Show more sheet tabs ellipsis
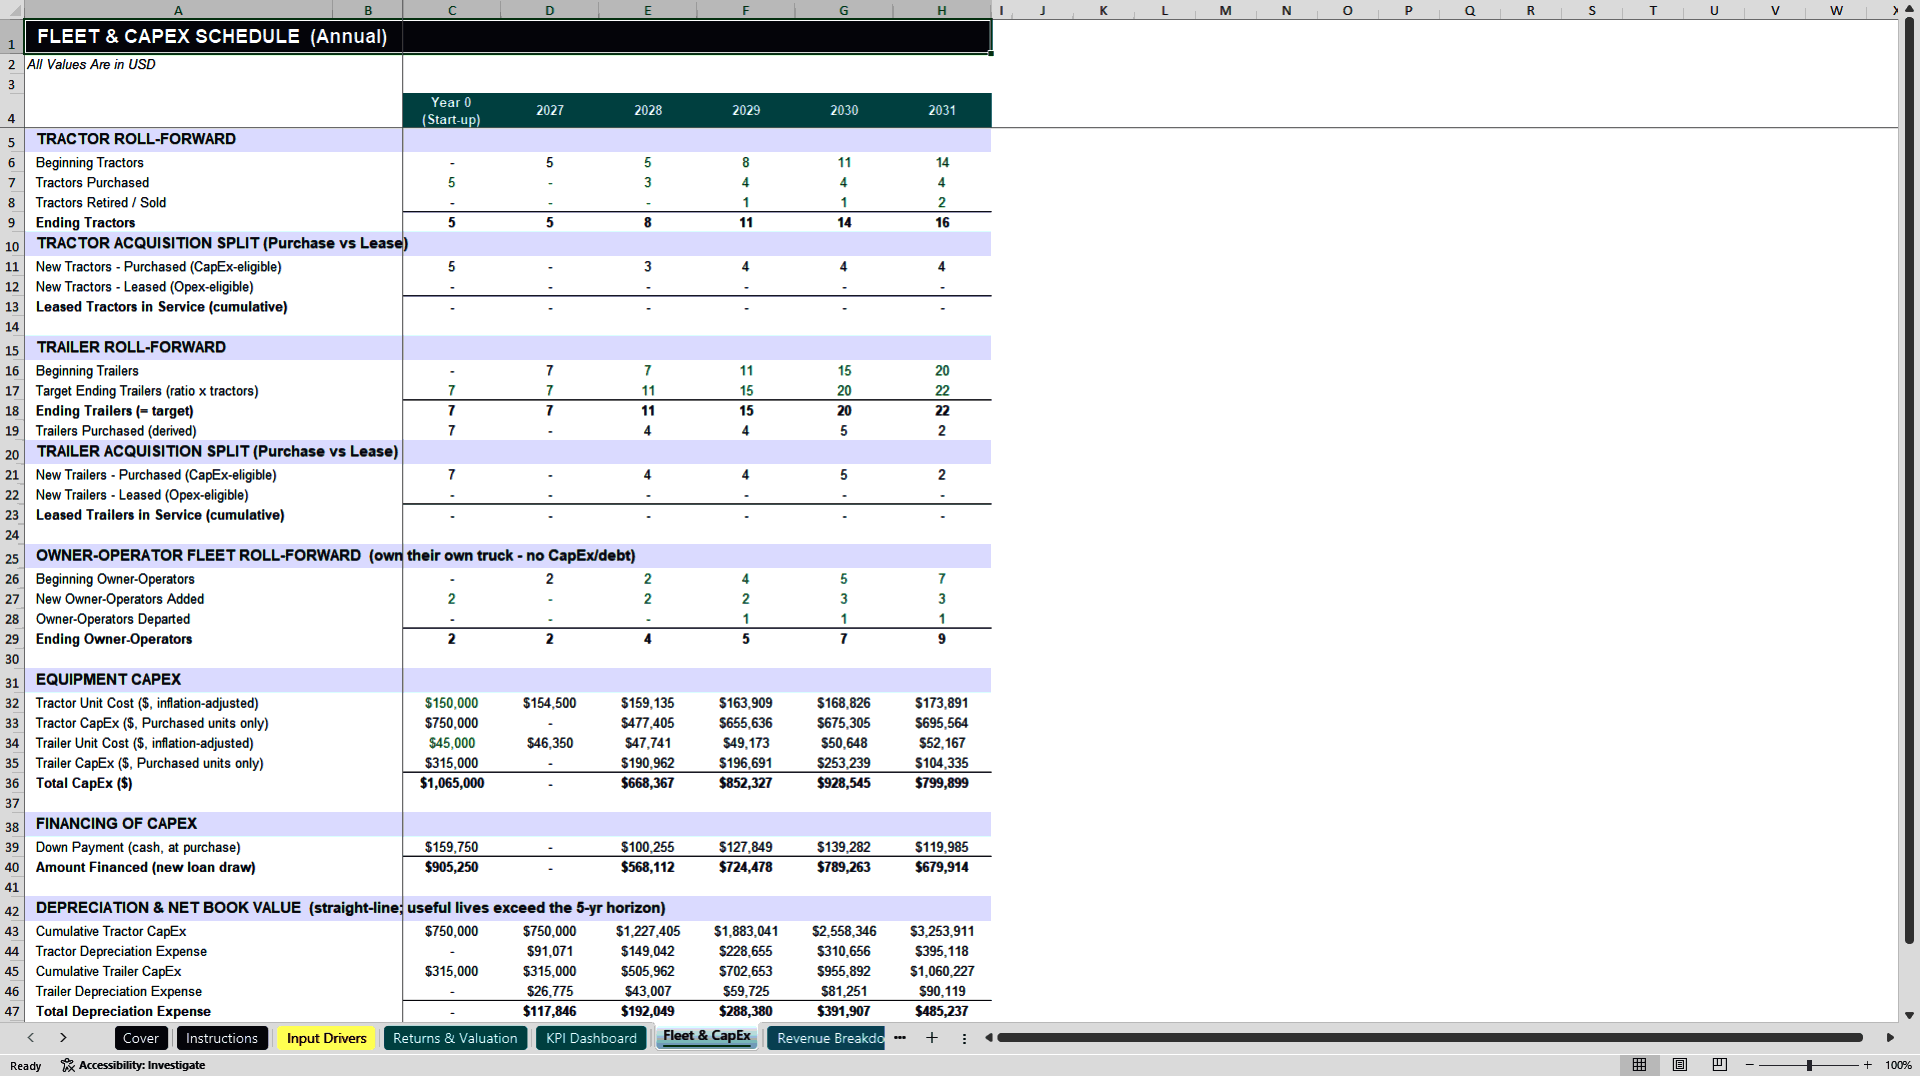This screenshot has width=1920, height=1076. coord(900,1038)
